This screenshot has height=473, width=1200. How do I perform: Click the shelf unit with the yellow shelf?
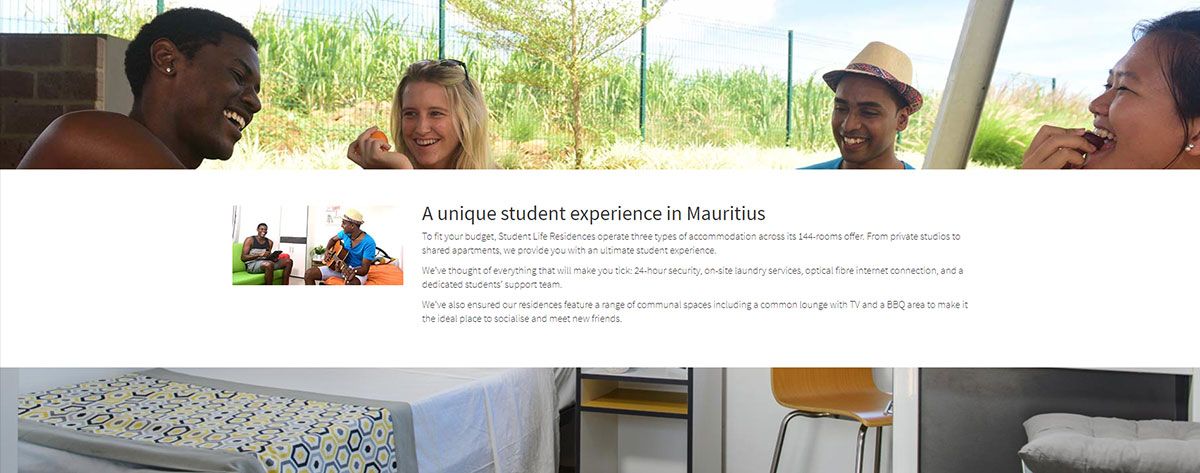(635, 420)
